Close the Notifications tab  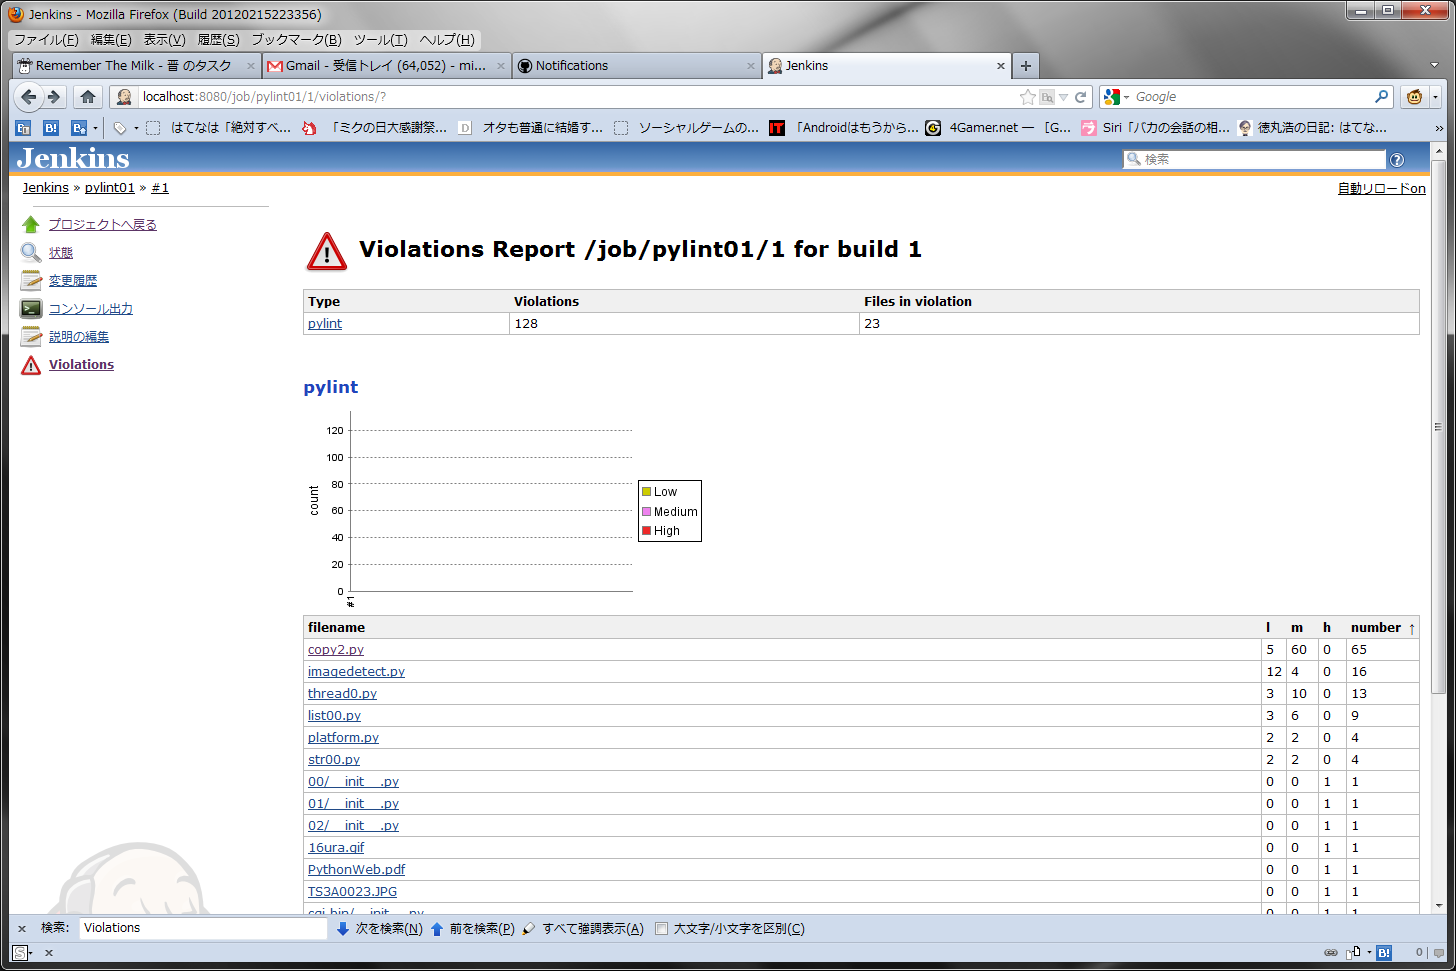point(751,66)
